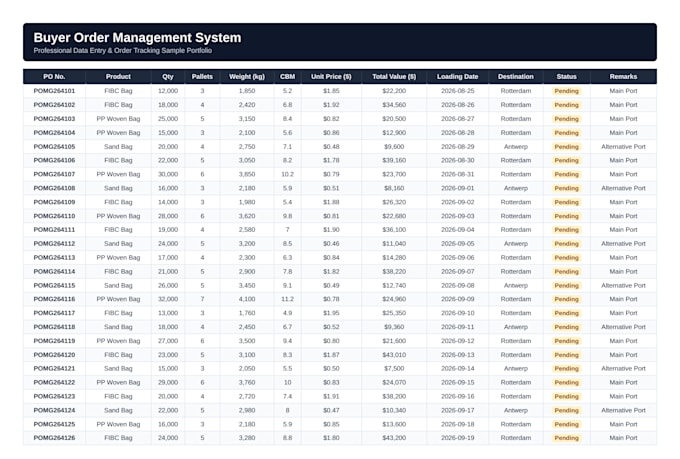Screen dimensions: 680x459
Task: Select PO number POMG264102
Action: (54, 105)
